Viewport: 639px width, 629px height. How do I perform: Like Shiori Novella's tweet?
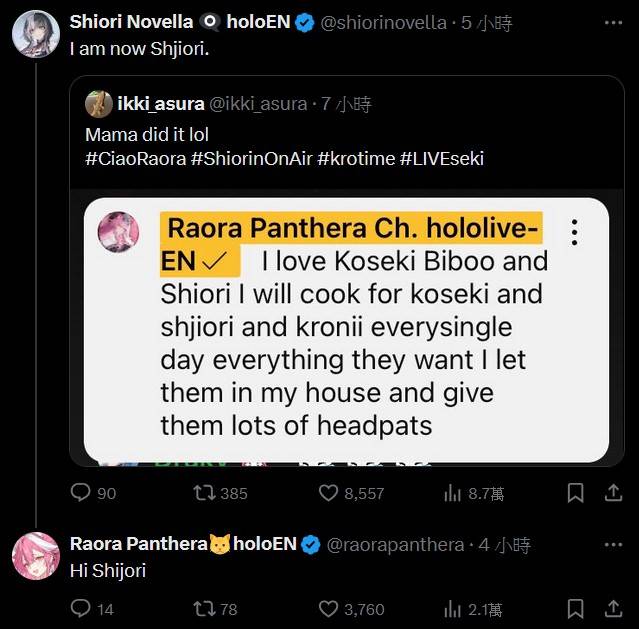pyautogui.click(x=329, y=493)
